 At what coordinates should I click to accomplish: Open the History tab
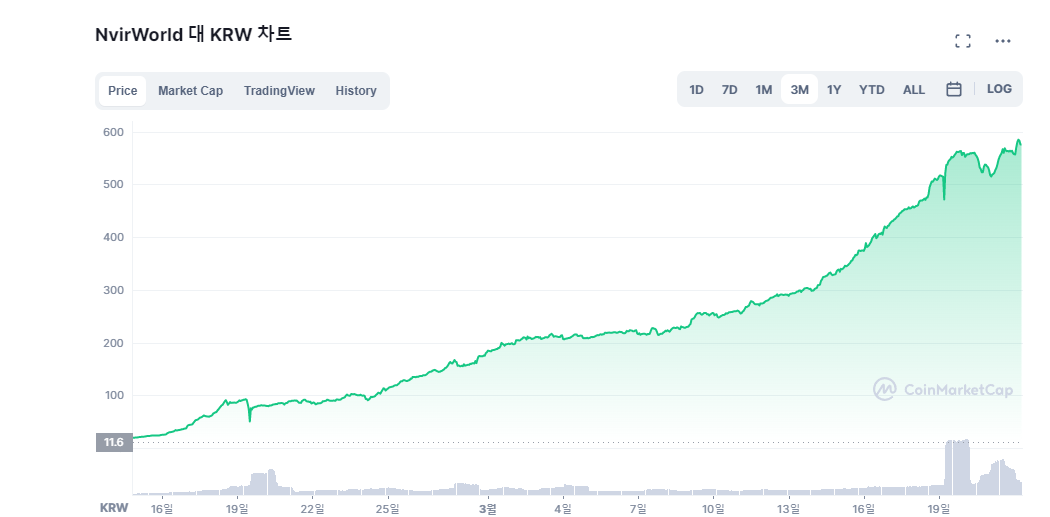356,91
